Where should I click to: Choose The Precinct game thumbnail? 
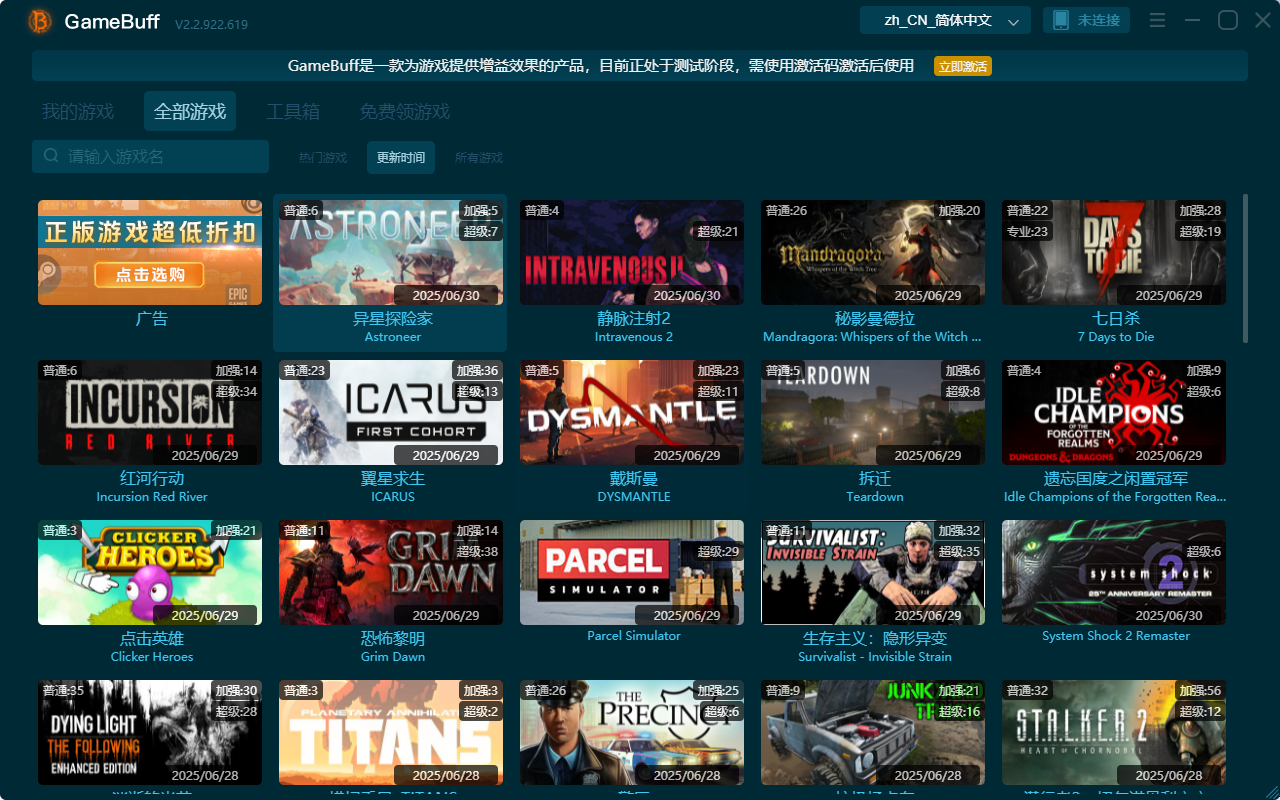[x=632, y=732]
